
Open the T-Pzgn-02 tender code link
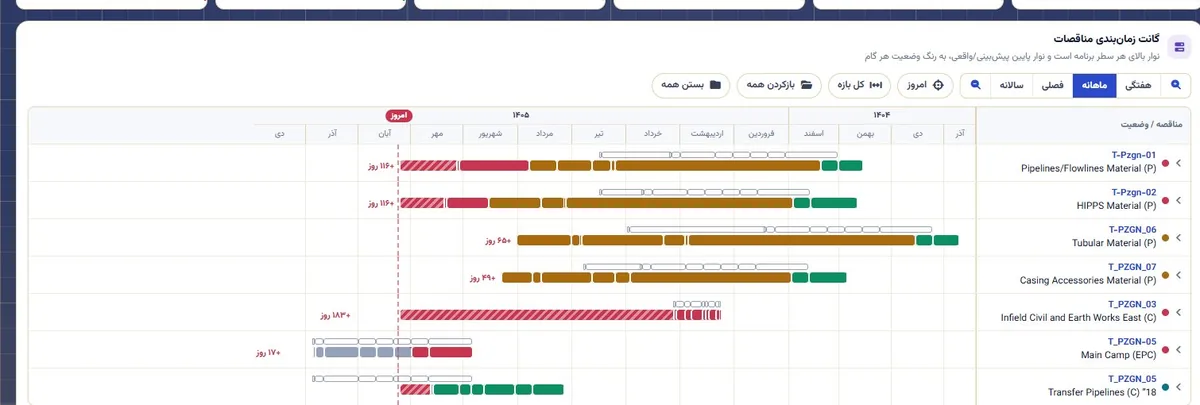coord(1133,192)
